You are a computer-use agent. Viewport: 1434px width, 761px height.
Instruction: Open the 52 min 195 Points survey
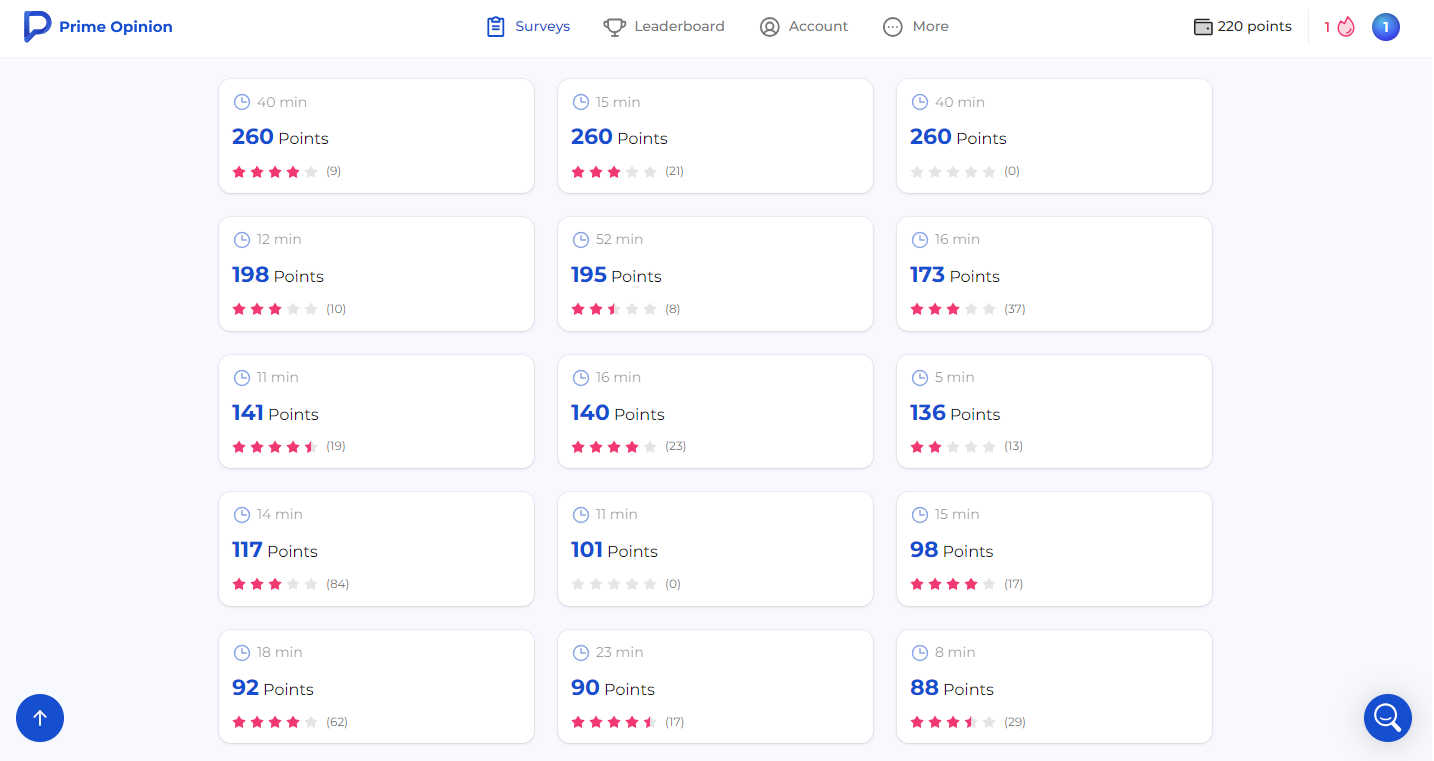(715, 274)
